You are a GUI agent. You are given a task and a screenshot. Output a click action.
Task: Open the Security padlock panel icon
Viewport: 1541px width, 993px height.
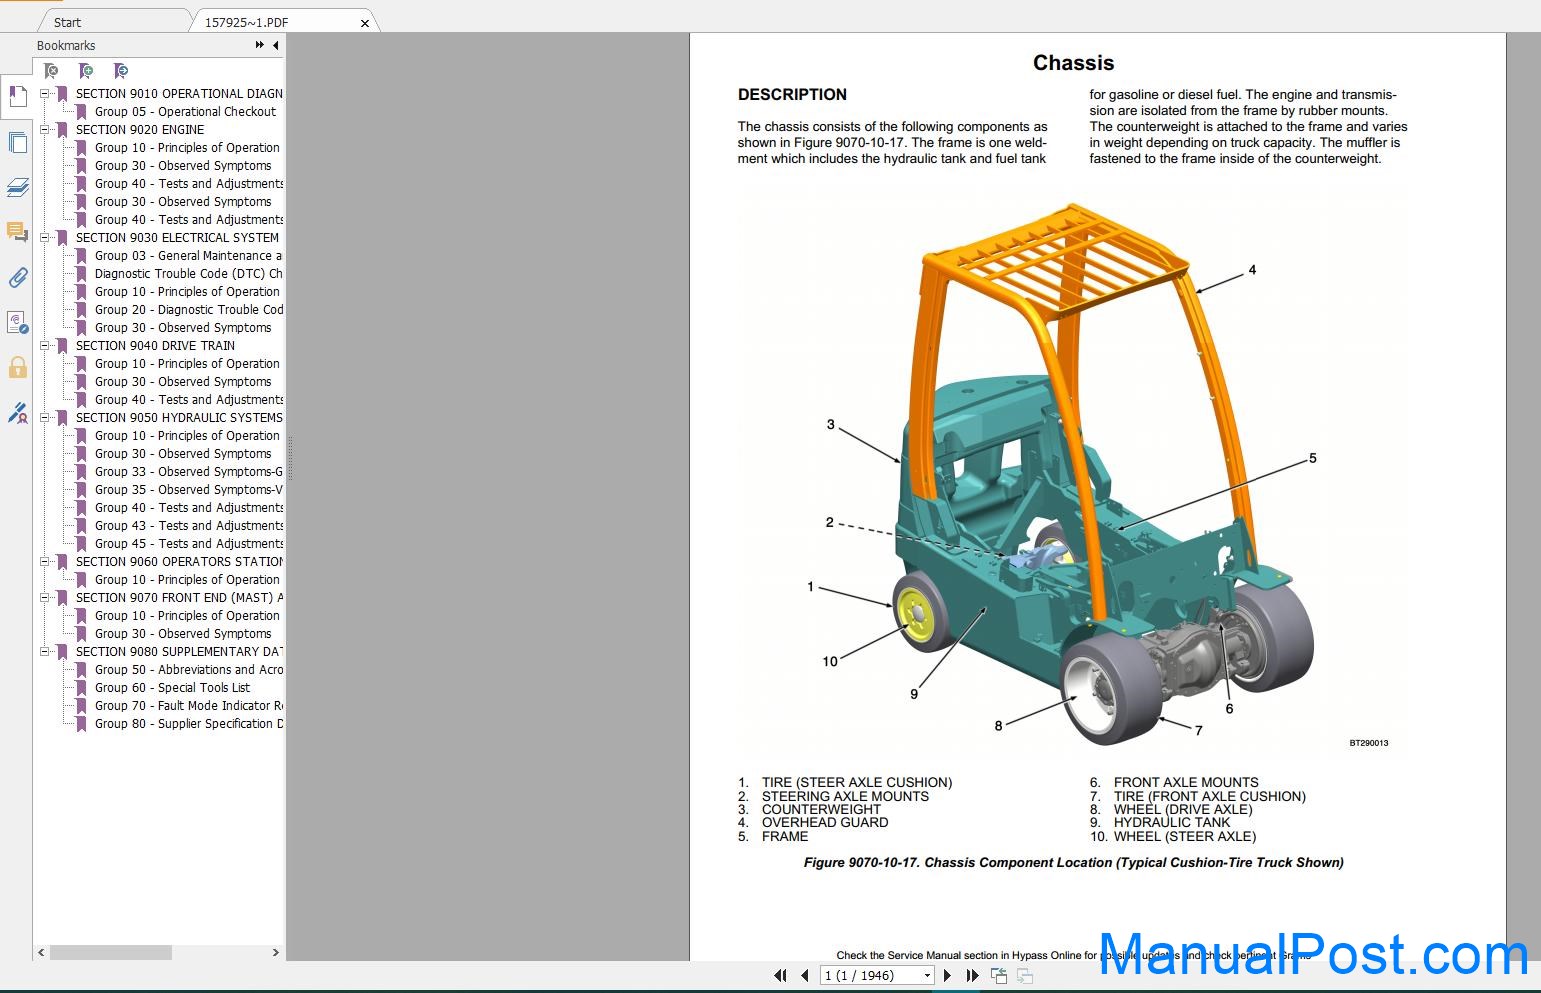[x=17, y=367]
